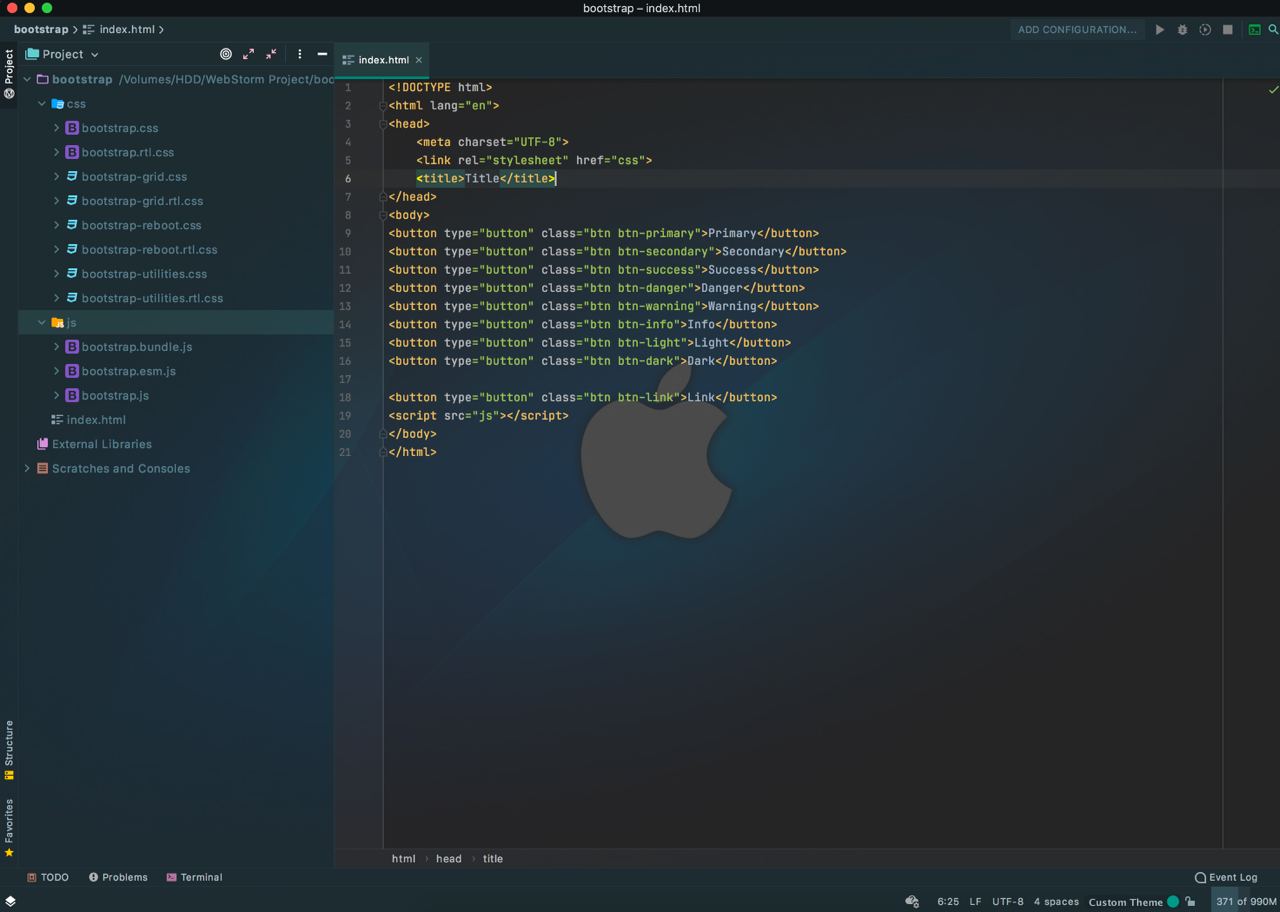This screenshot has height=912, width=1280.
Task: Click line number 17 in editor gutter
Action: pos(345,379)
